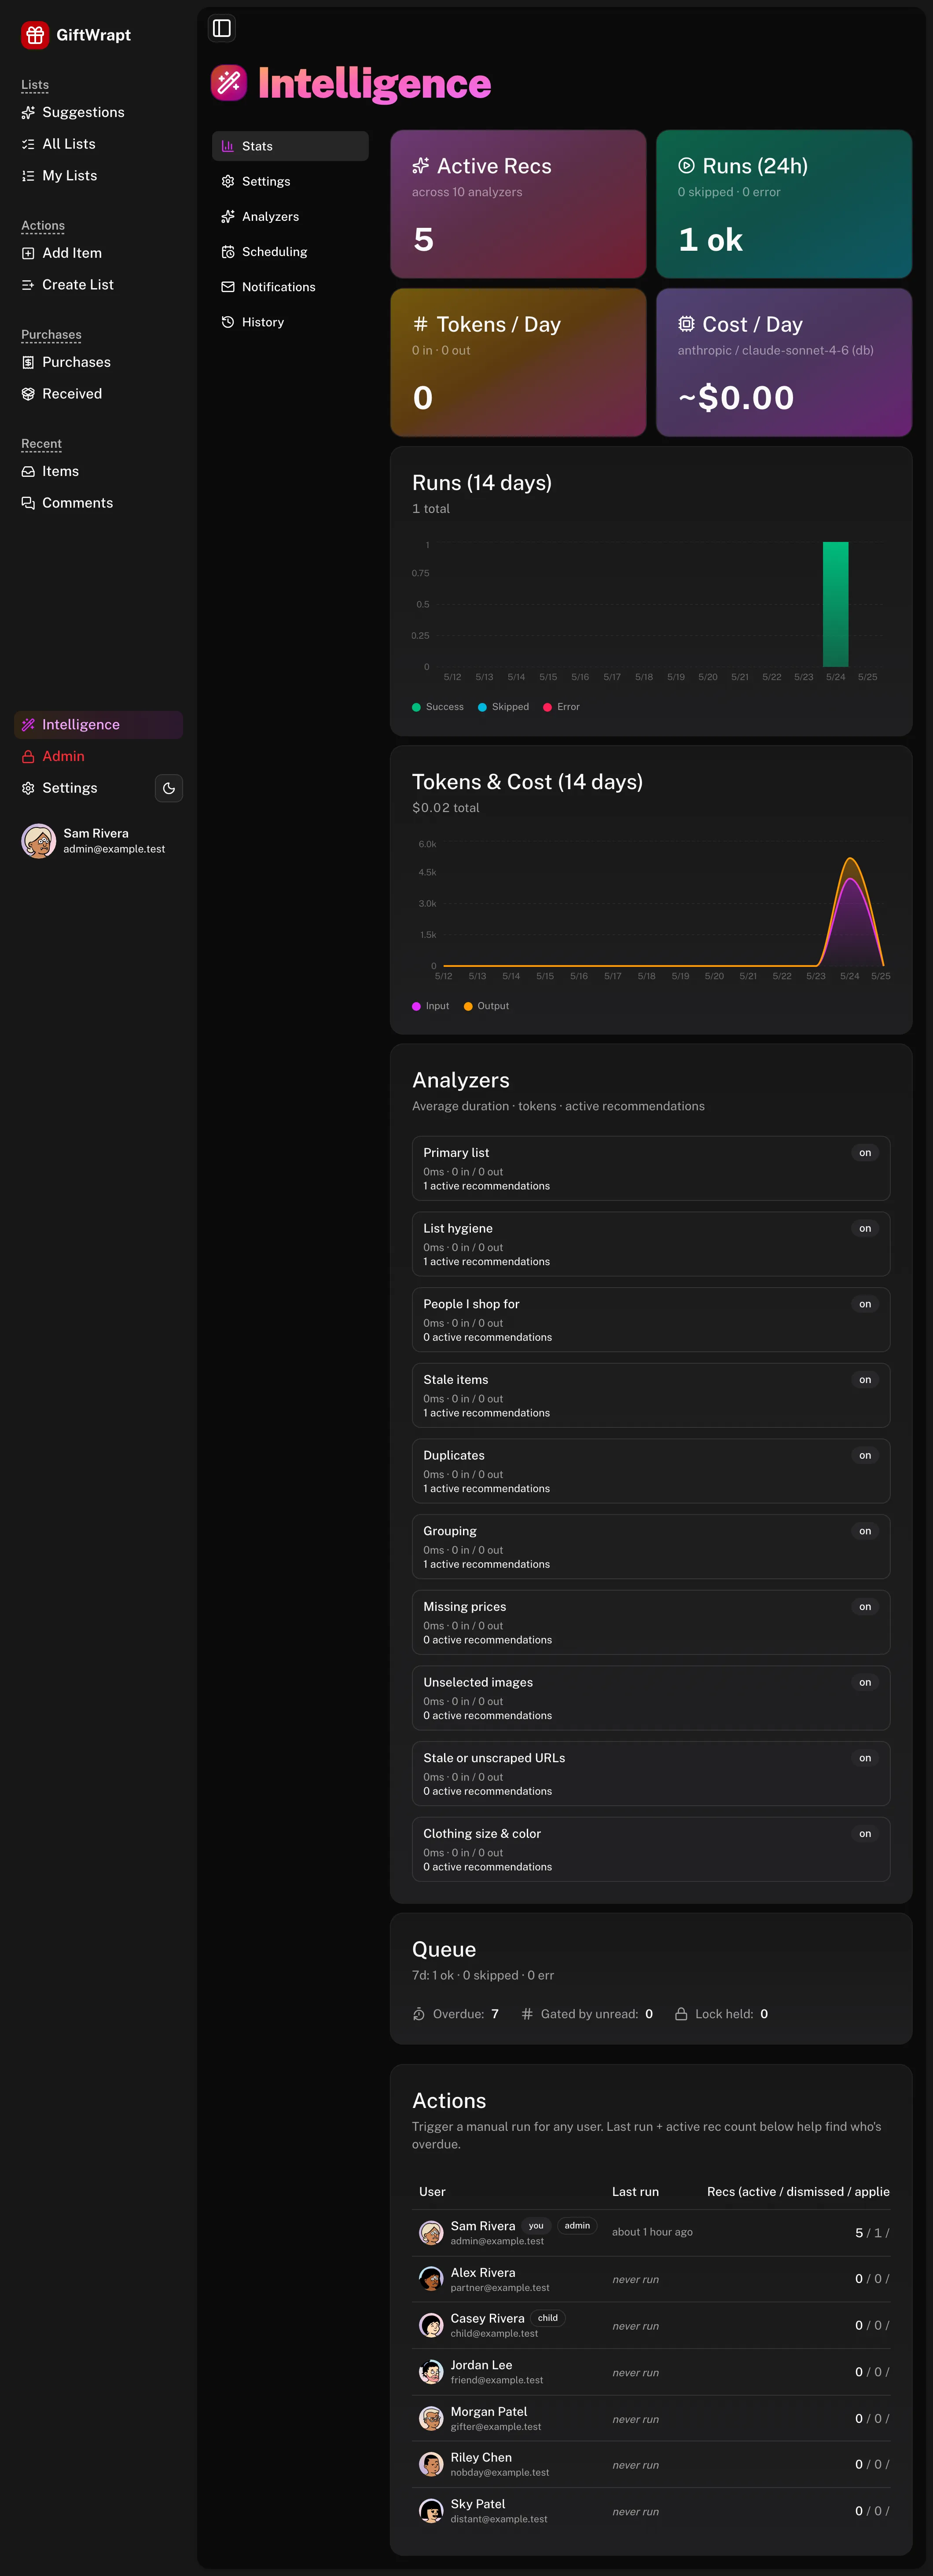Click the 'on' badge for Grouping
The image size is (933, 2576).
pos(865,1531)
